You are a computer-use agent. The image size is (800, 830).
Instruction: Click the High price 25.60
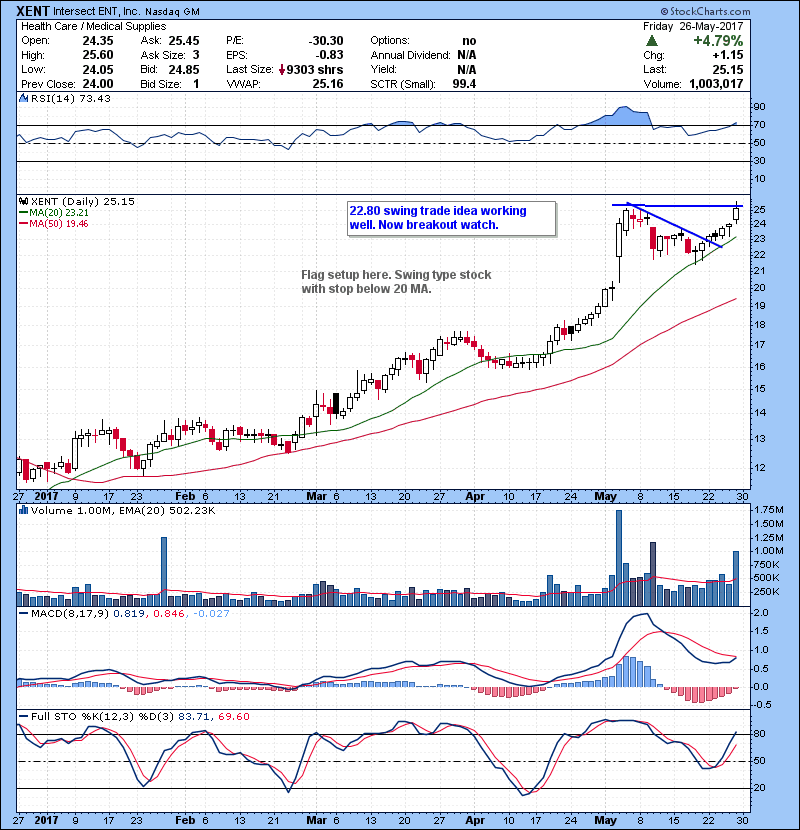point(98,55)
